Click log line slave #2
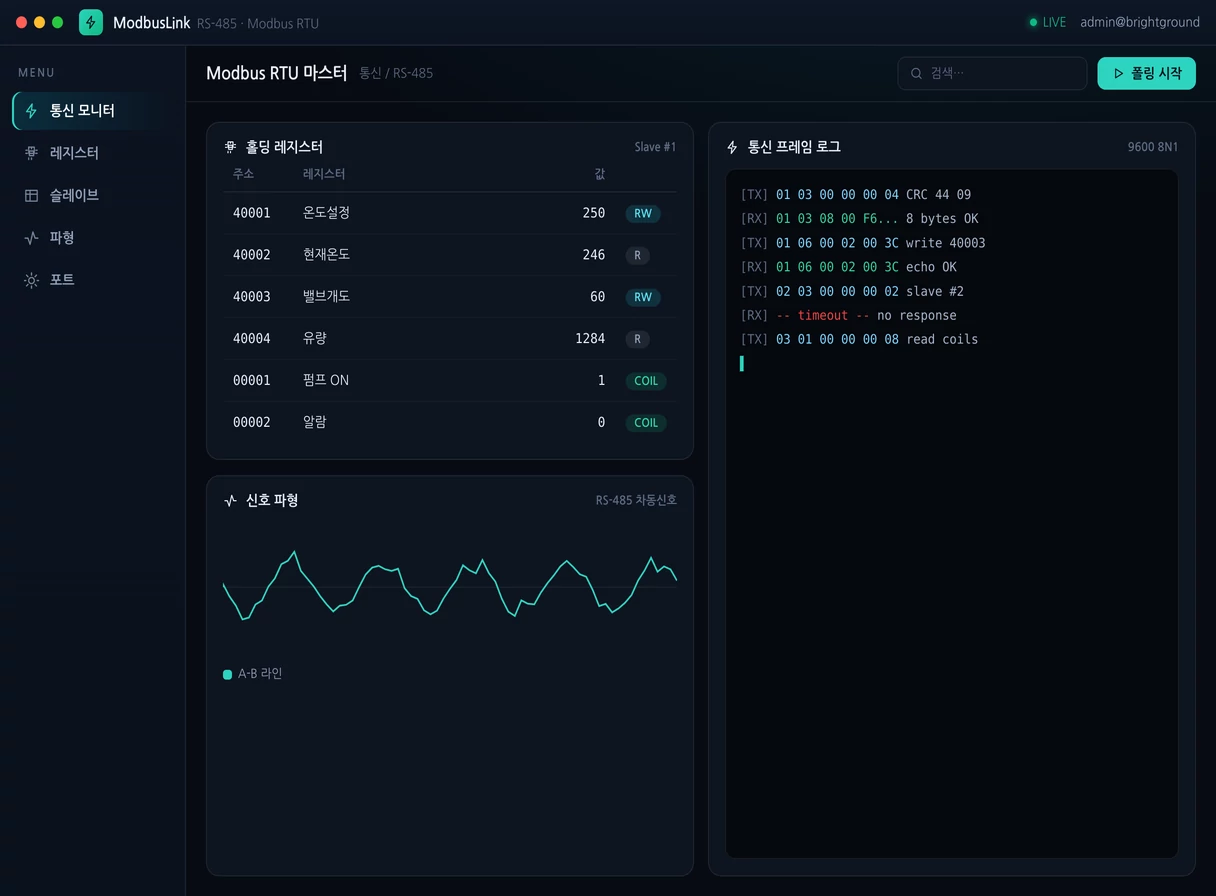Viewport: 1216px width, 896px height. pos(852,291)
